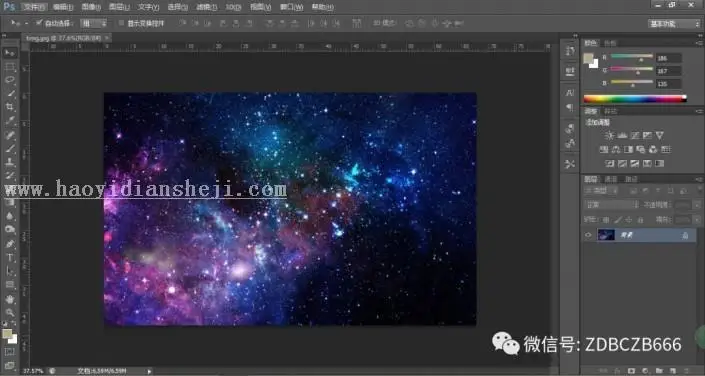Select the Hand tool
The width and height of the screenshot is (705, 376).
(x=10, y=299)
